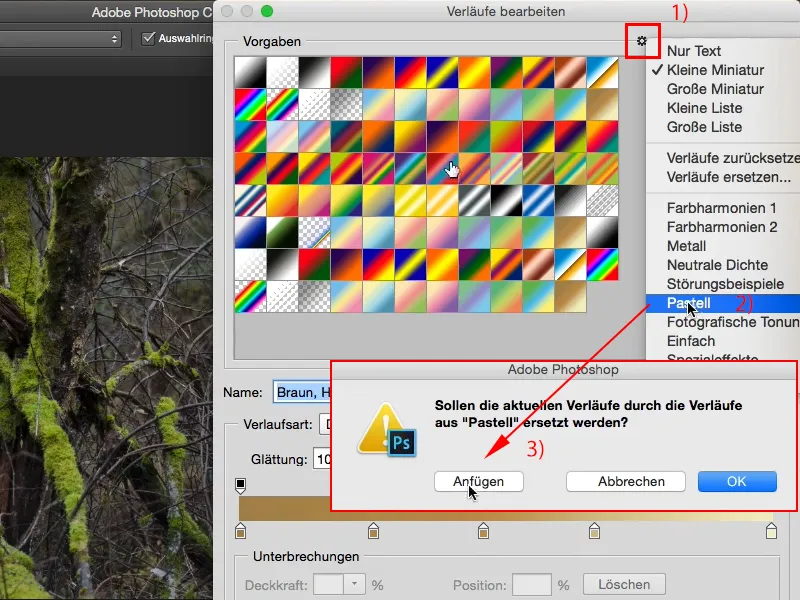This screenshot has height=600, width=800.
Task: Click Anfügen to append the gradients
Action: tap(478, 481)
